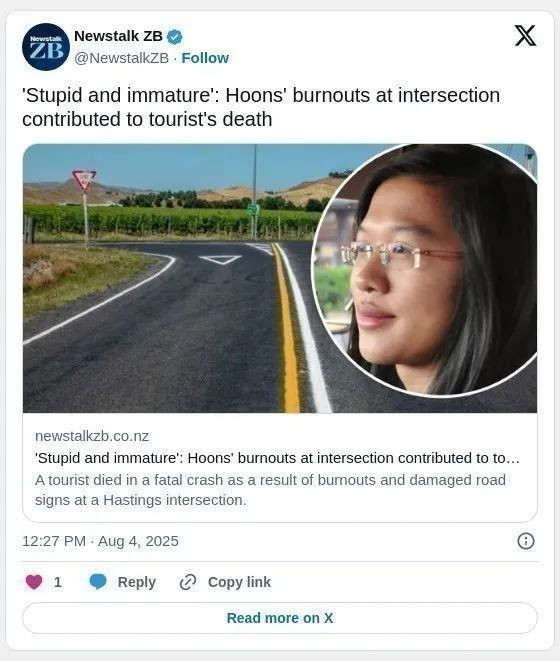Viewport: 560px width, 661px height.
Task: Open the Newstalk ZB display name
Action: [x=118, y=36]
